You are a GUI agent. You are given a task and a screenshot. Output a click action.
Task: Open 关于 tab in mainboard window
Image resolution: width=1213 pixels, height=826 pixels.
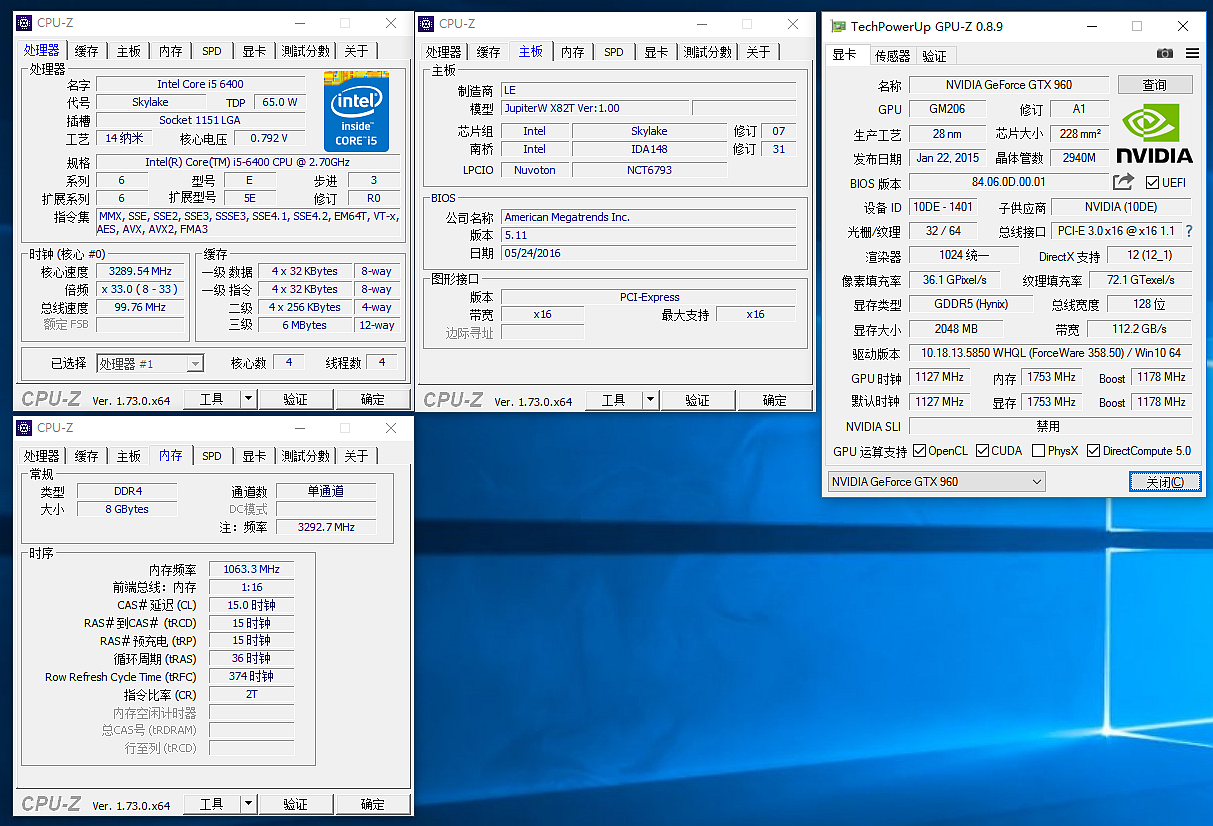(758, 52)
